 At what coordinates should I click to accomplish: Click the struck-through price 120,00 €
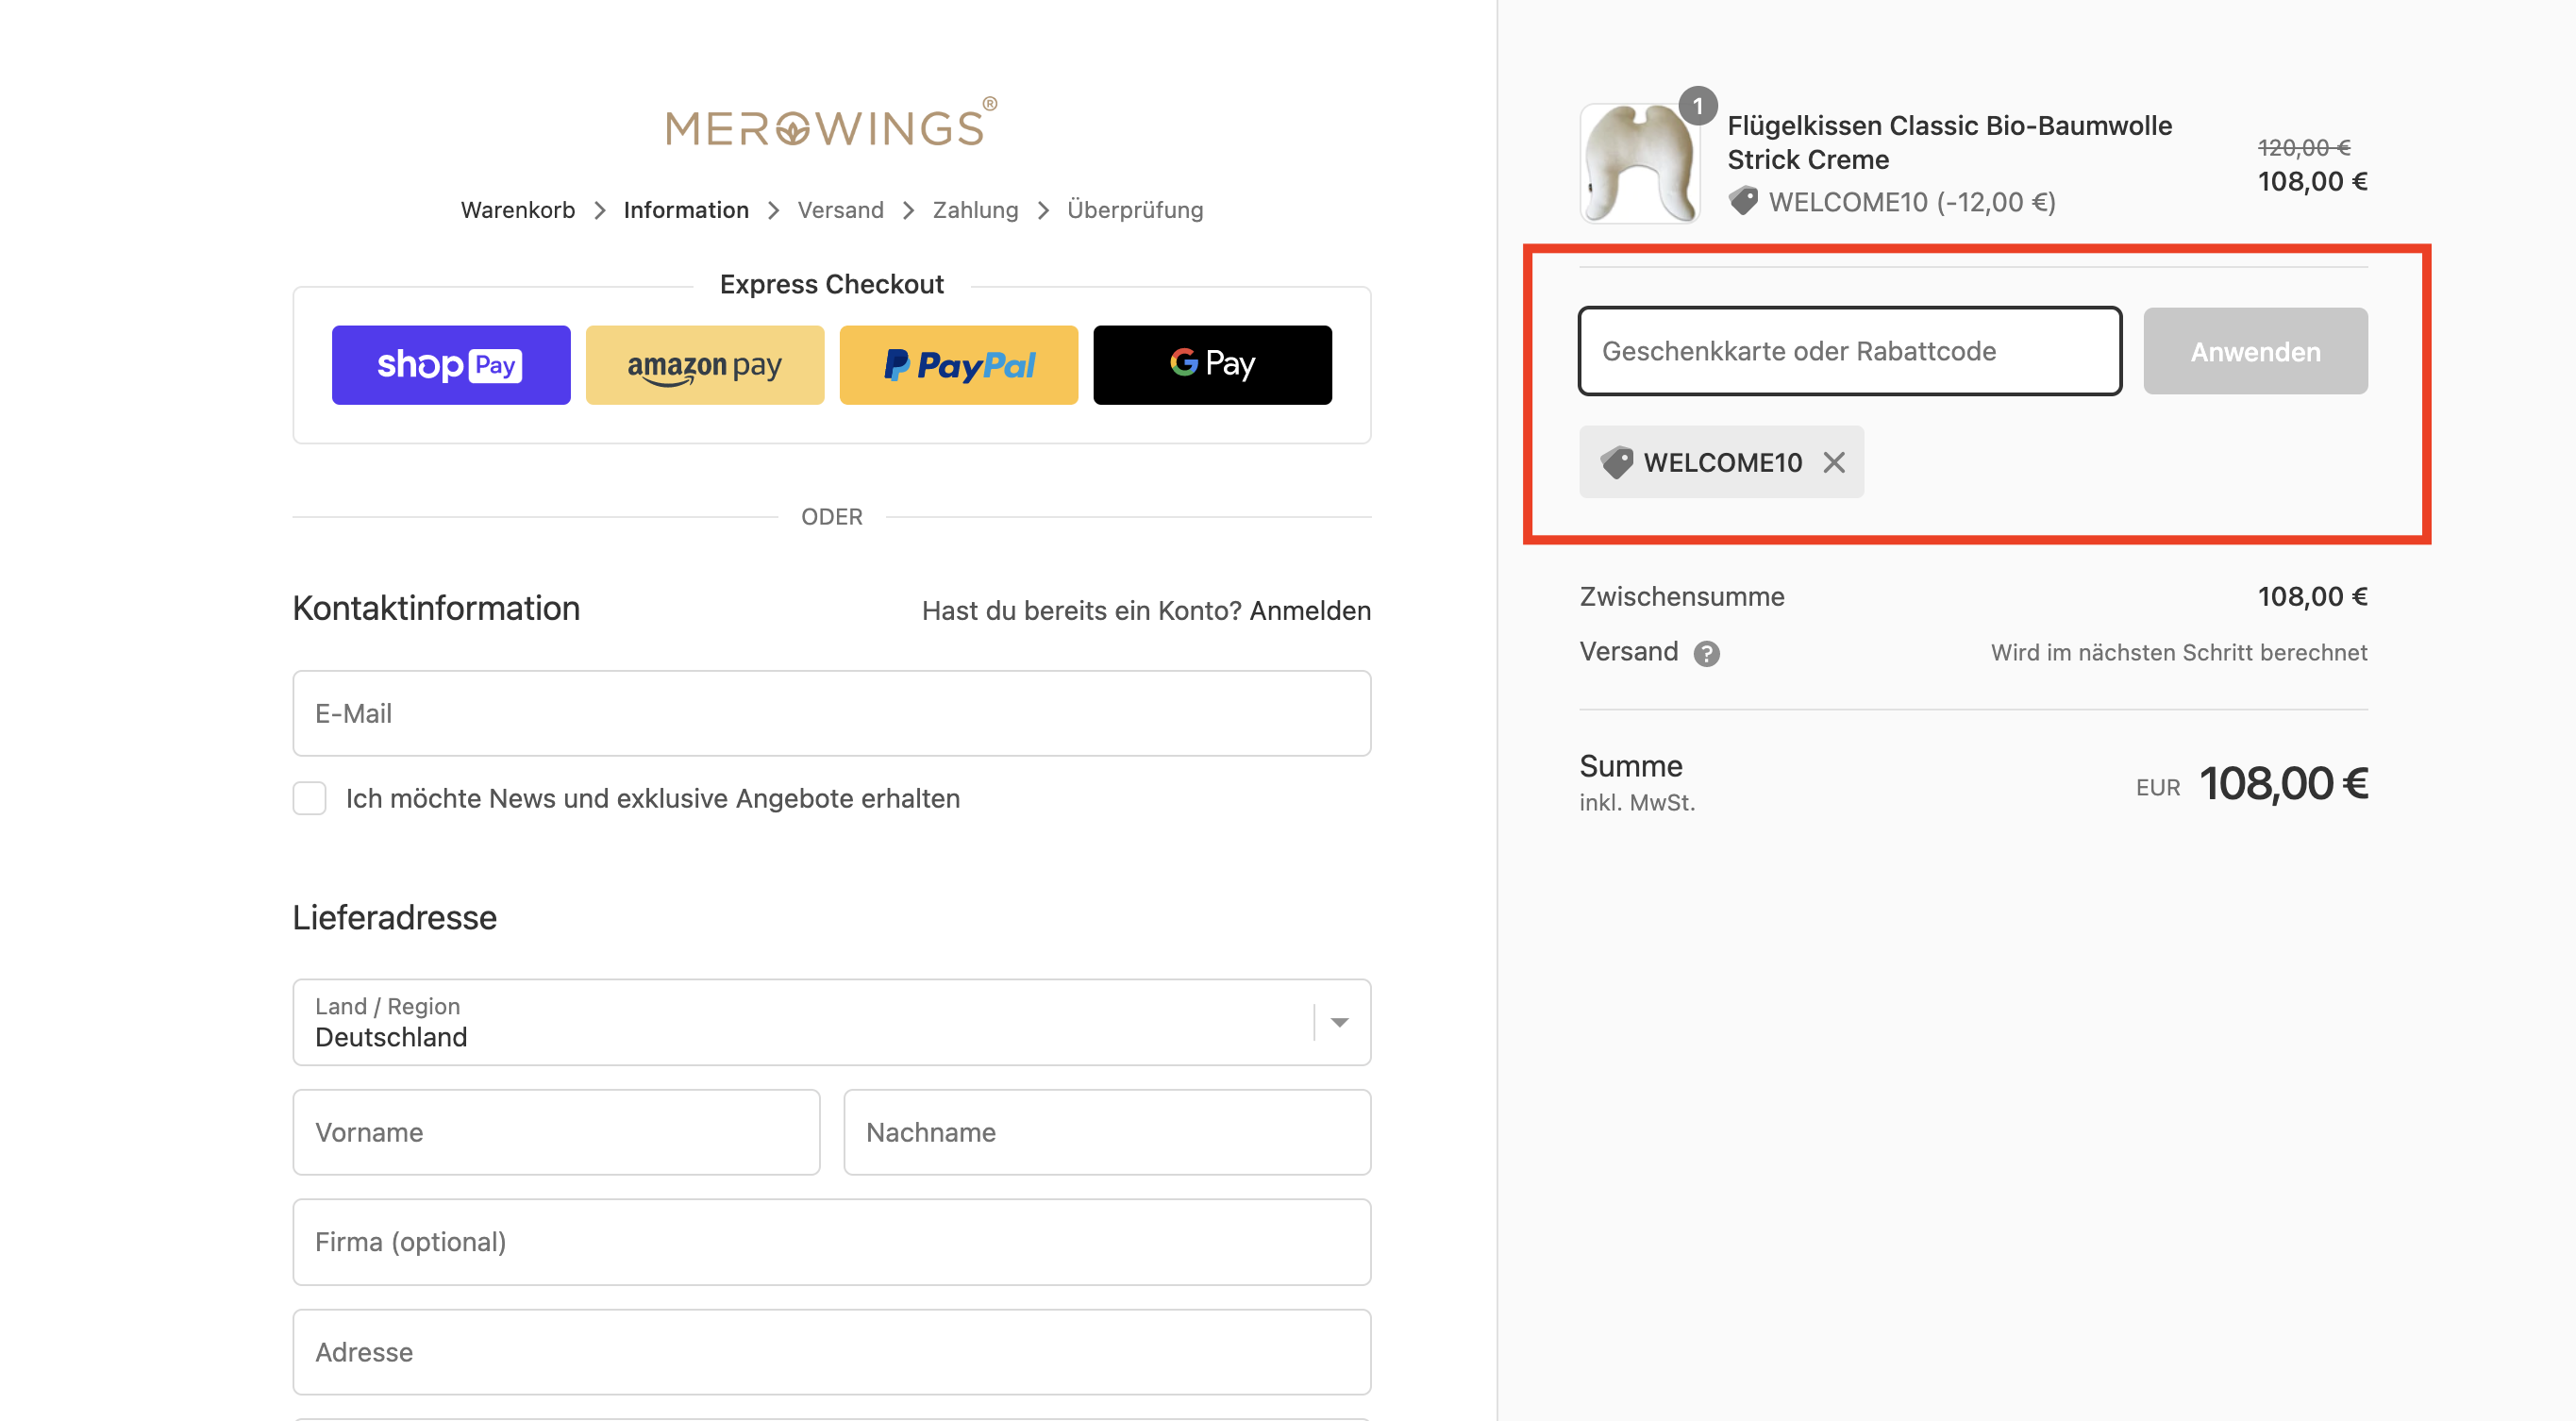point(2303,147)
